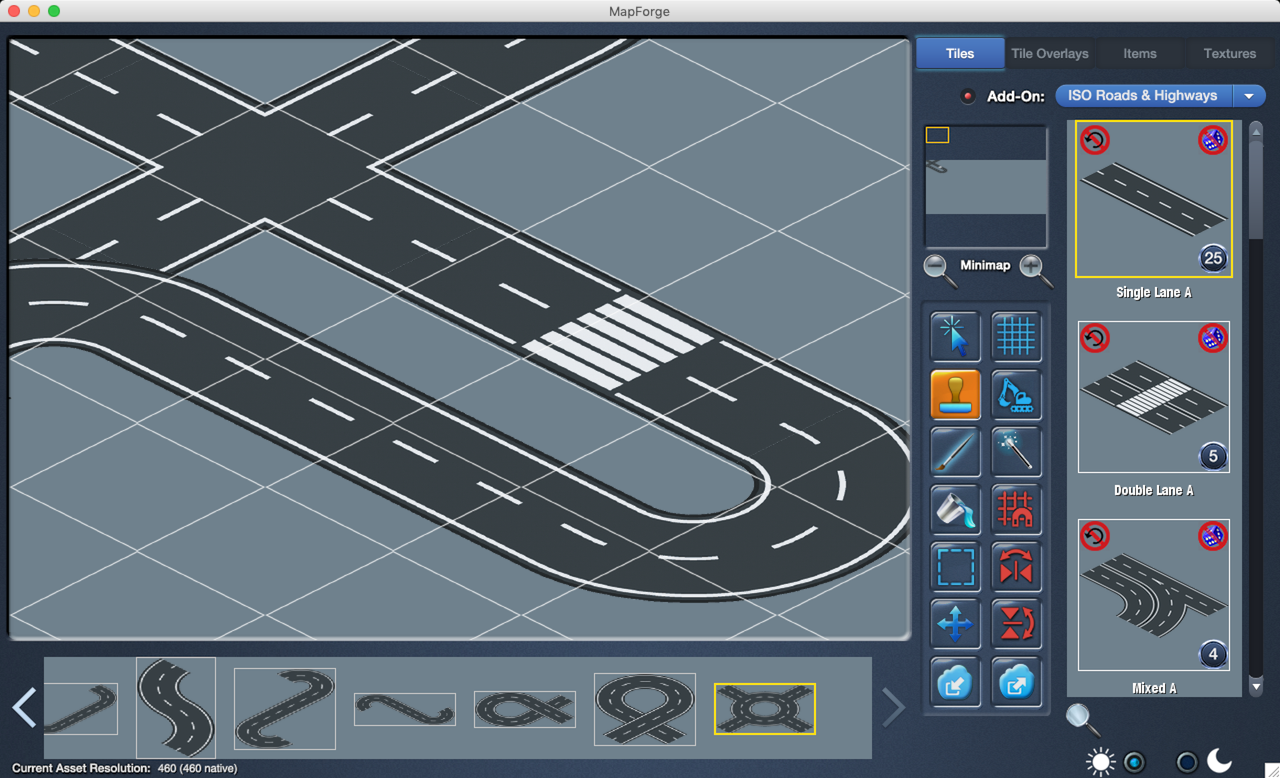This screenshot has width=1280, height=778.
Task: Pick the paint bucket fill tool
Action: tap(955, 509)
